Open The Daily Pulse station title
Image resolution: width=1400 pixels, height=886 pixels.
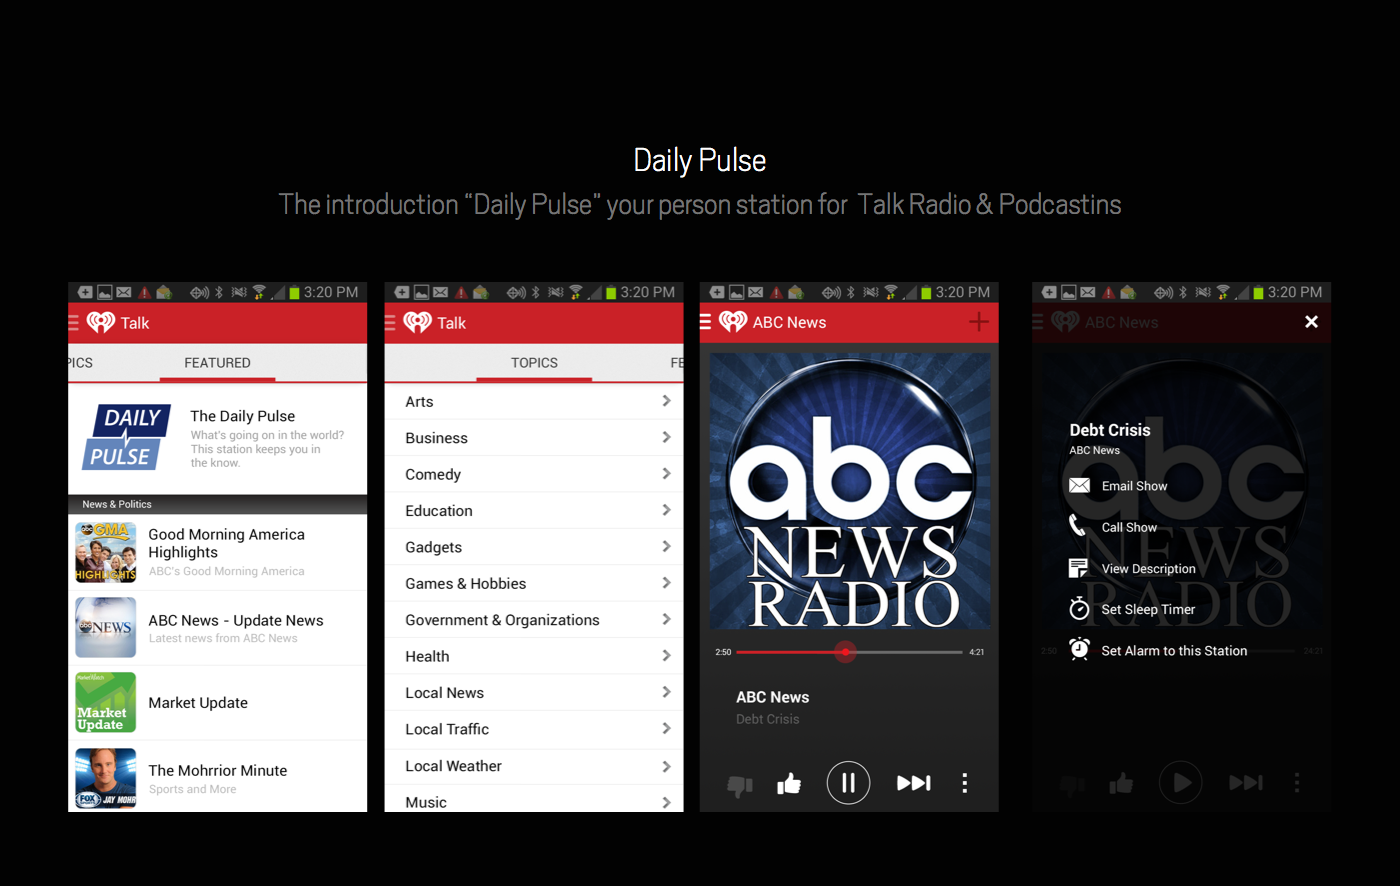coord(242,416)
